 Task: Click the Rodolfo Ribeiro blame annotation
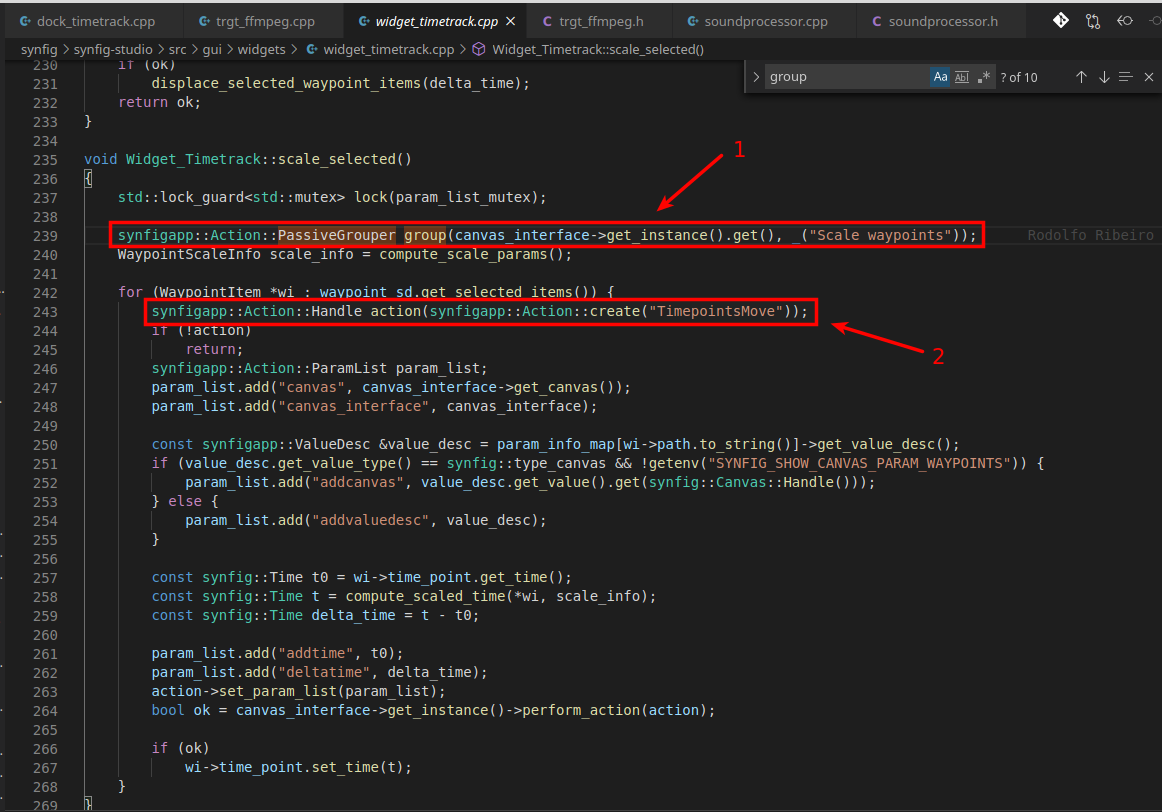coord(1090,236)
